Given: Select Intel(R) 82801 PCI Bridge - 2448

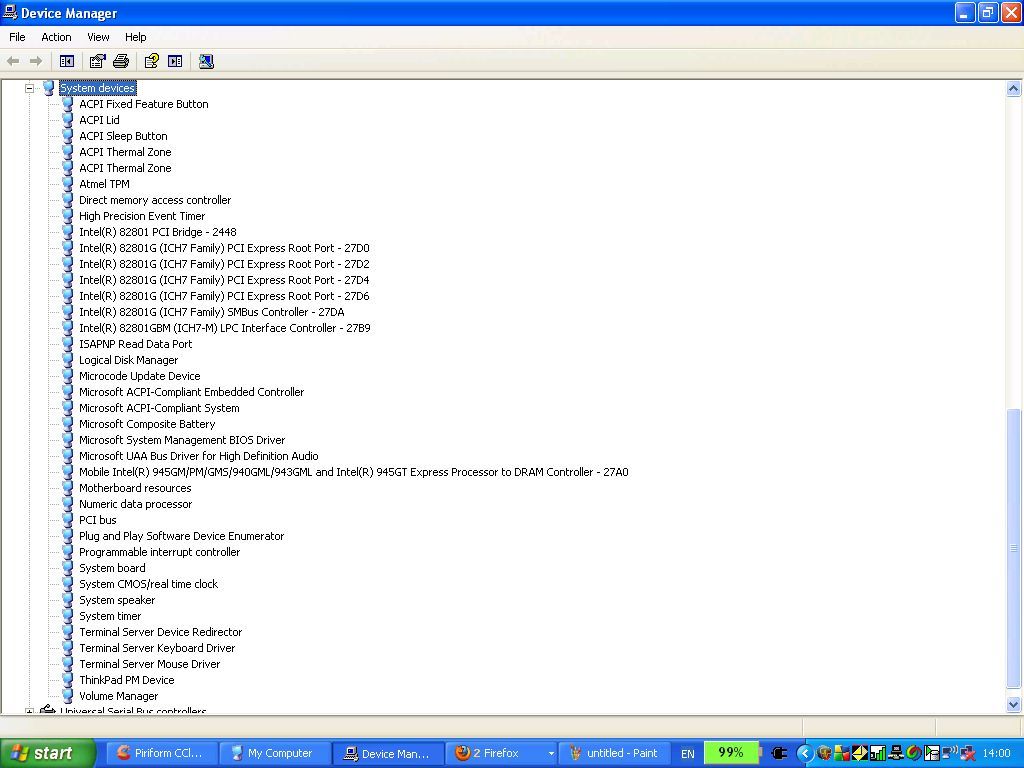Looking at the screenshot, I should pyautogui.click(x=157, y=232).
